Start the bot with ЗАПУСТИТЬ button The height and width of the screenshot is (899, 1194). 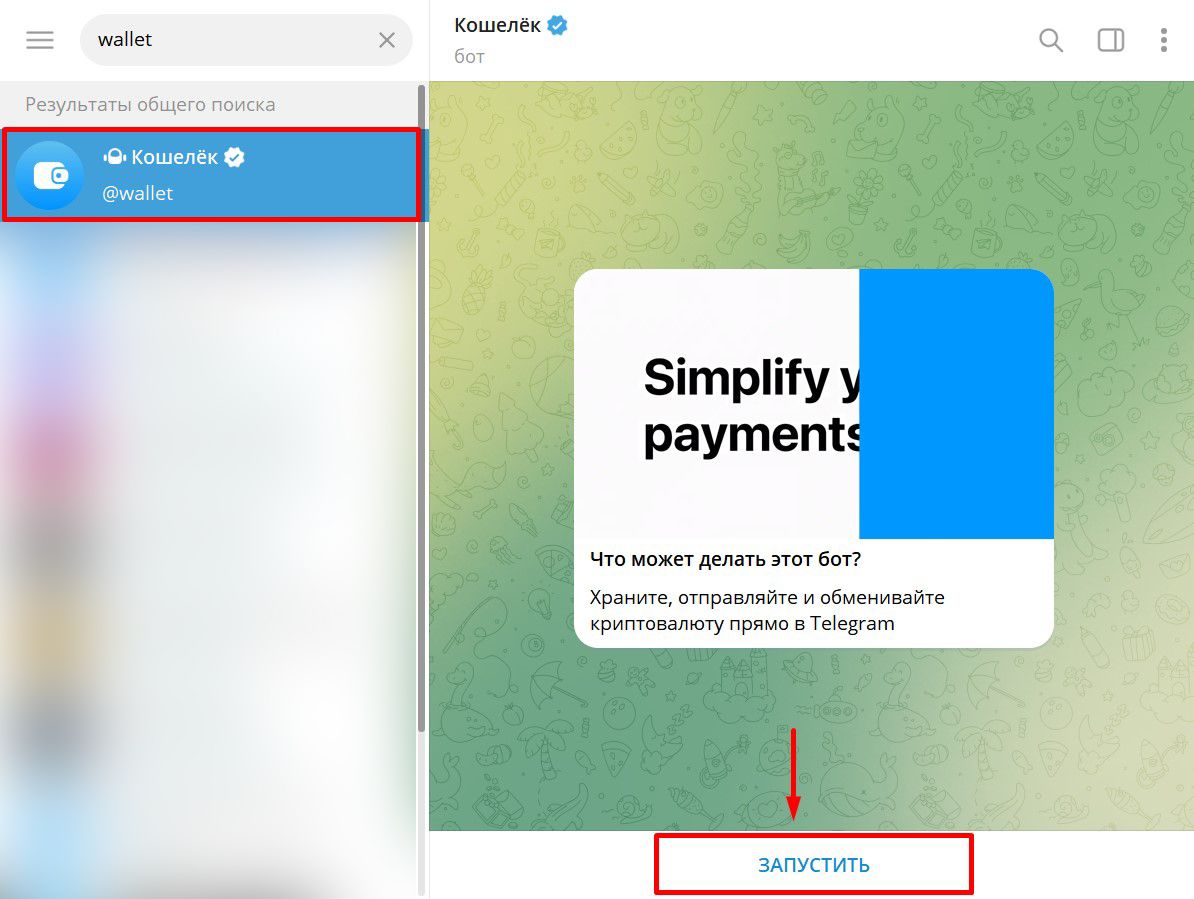pos(813,865)
